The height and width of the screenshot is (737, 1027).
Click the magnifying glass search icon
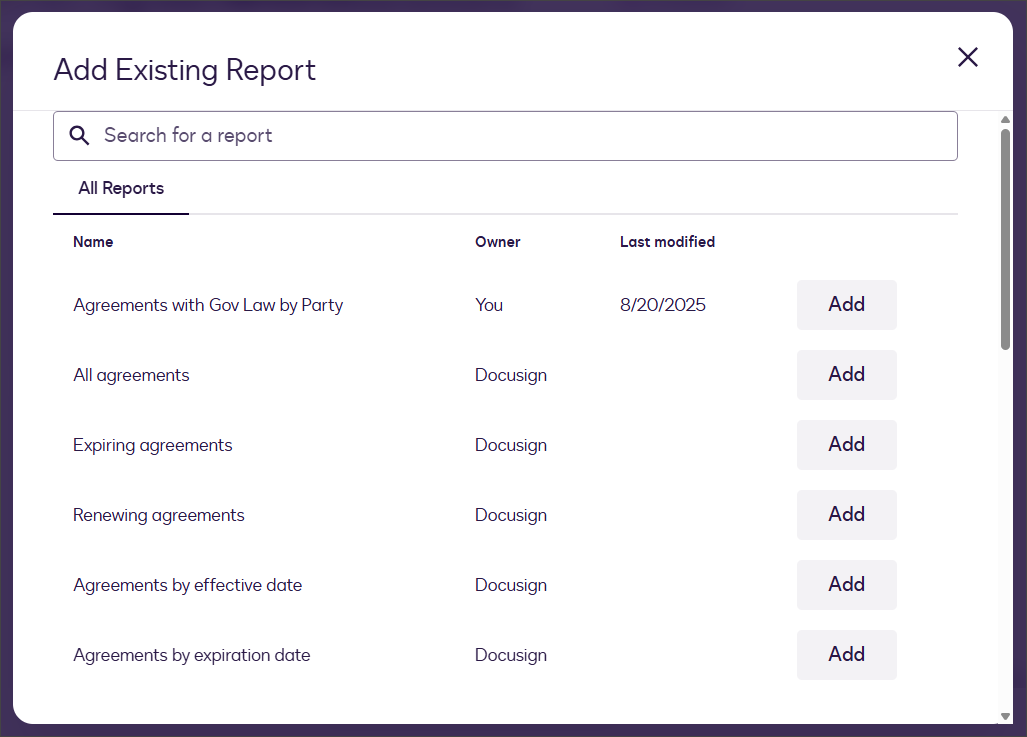pyautogui.click(x=79, y=136)
